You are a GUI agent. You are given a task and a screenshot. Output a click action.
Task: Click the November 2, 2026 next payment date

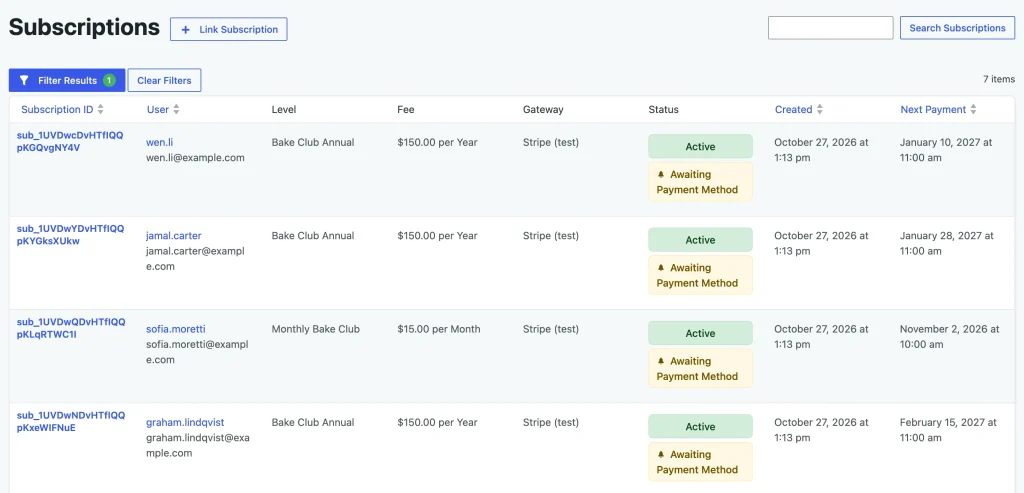click(950, 336)
